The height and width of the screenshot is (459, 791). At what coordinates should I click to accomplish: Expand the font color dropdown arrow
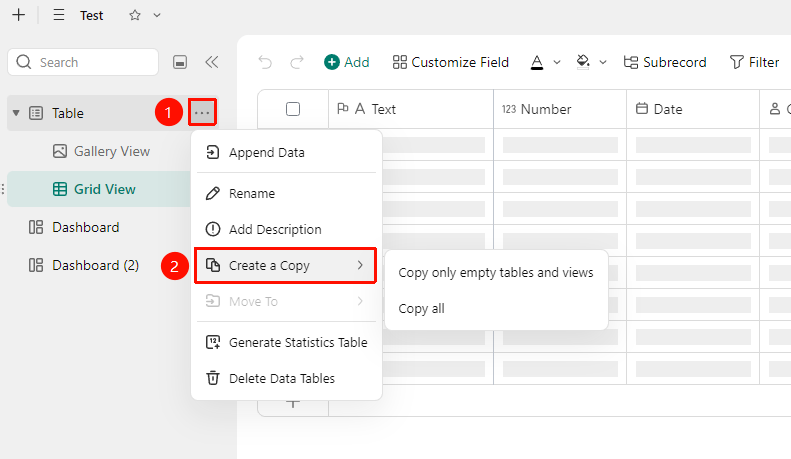pos(557,63)
